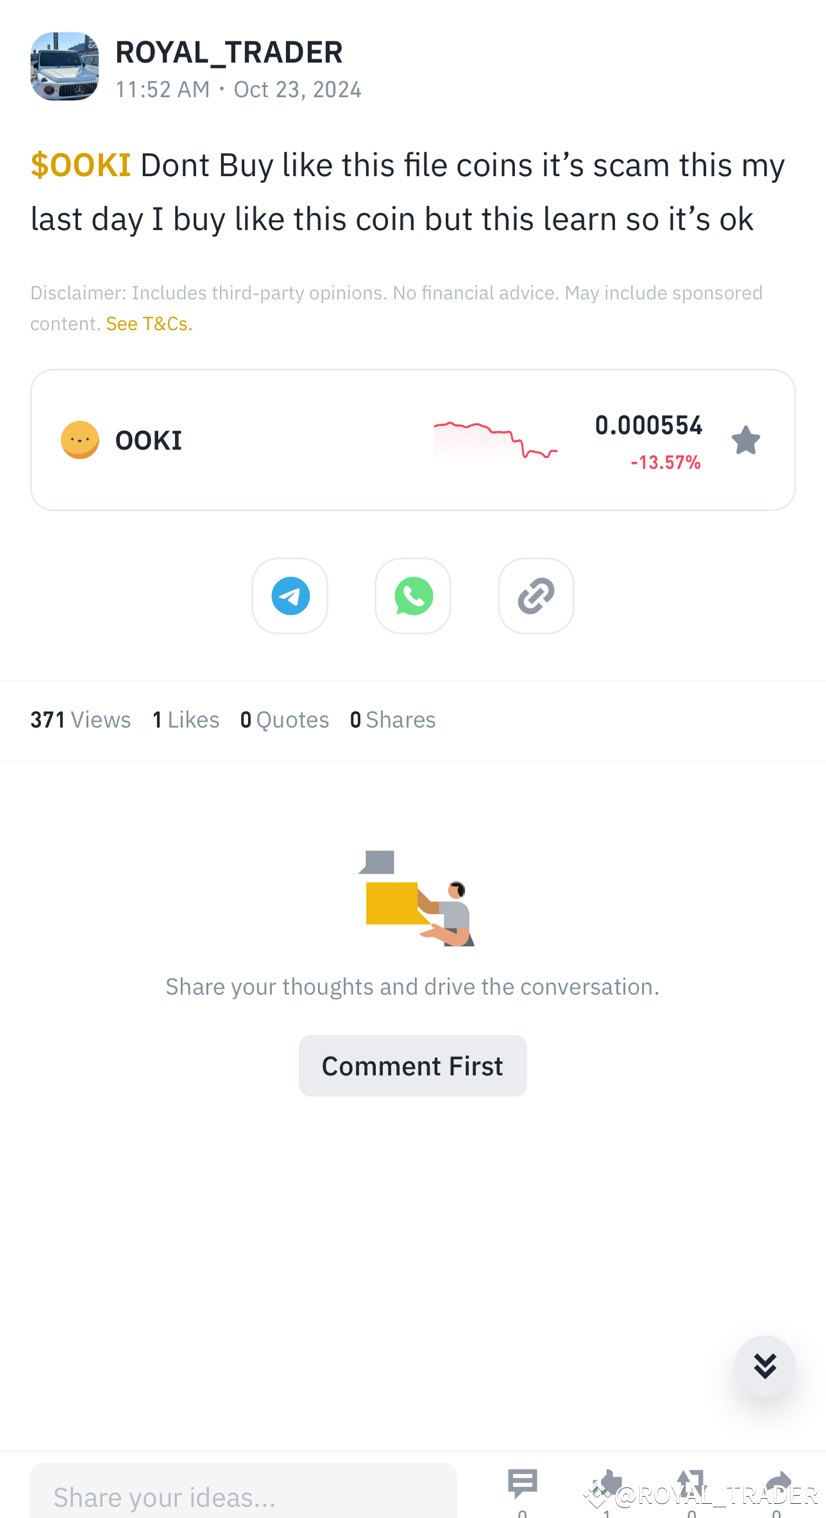The image size is (826, 1518).
Task: Click the OOKI token emoji icon
Action: click(x=79, y=439)
